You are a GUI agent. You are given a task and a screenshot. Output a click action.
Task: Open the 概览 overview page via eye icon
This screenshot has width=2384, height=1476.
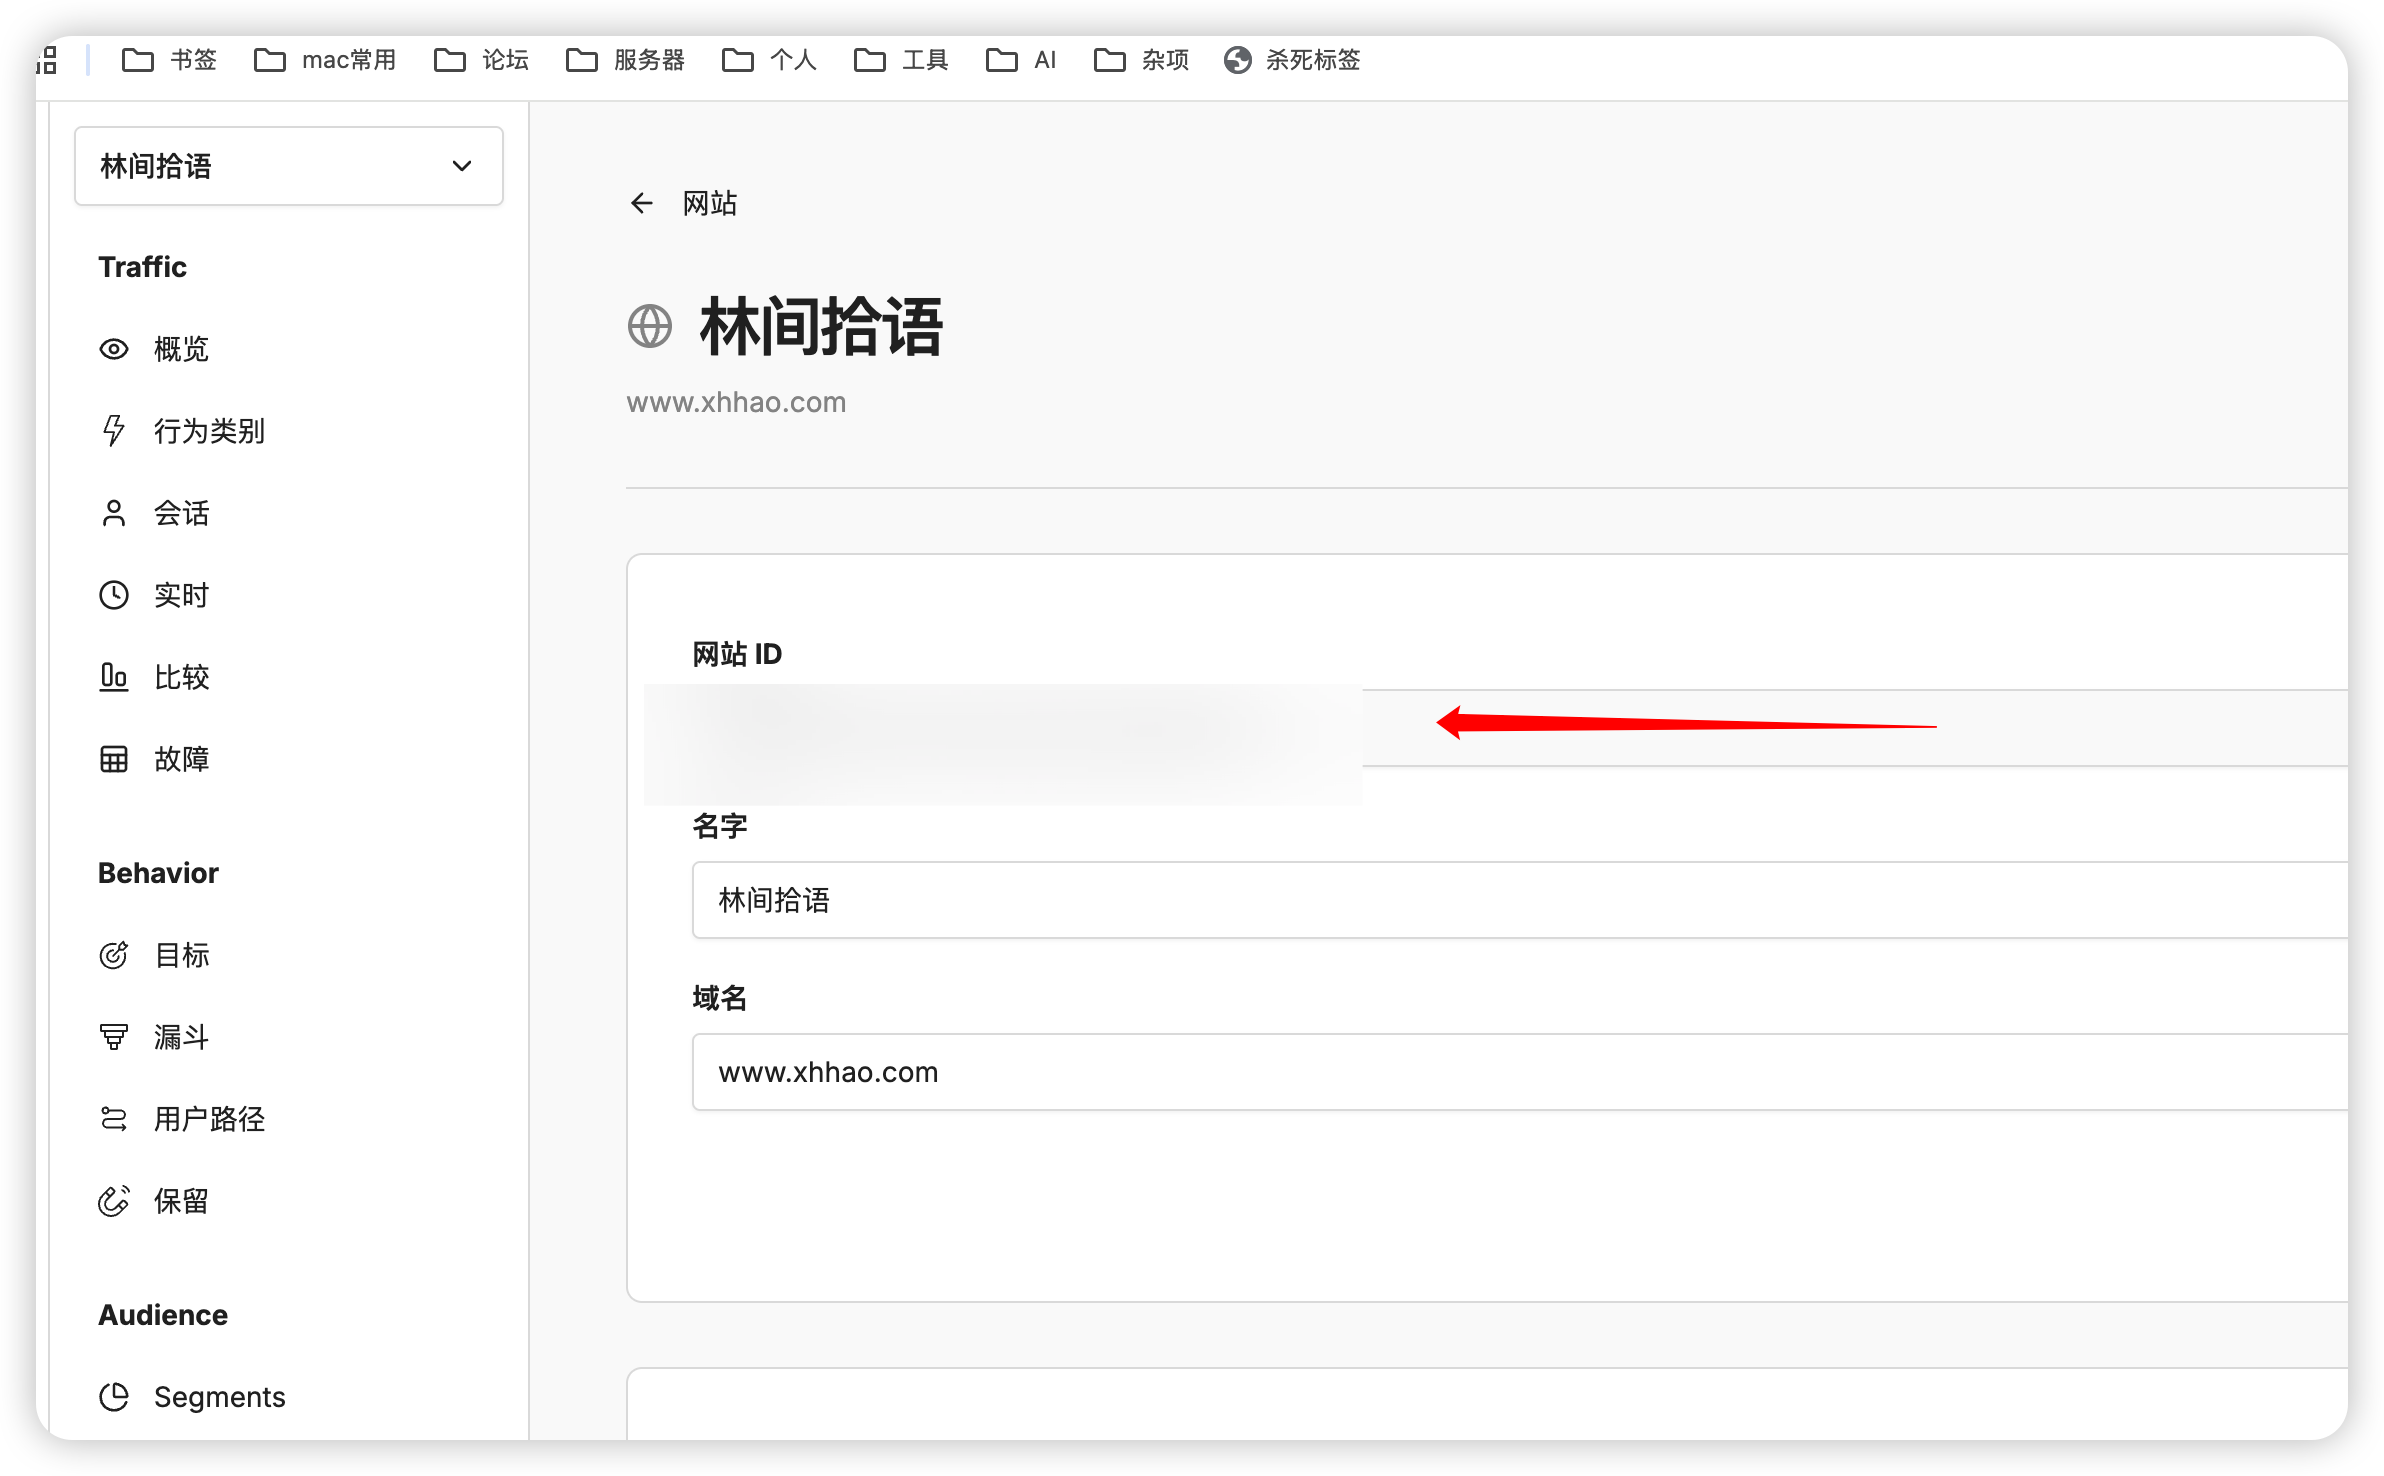click(x=114, y=348)
